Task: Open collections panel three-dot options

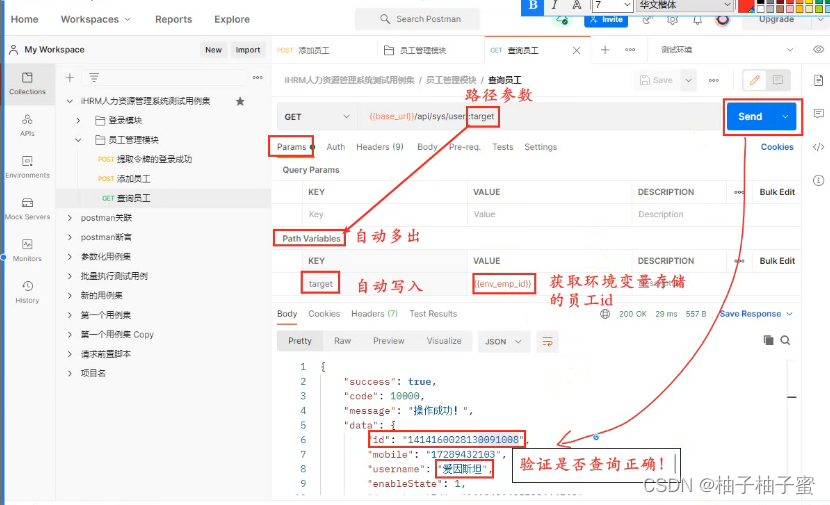Action: pyautogui.click(x=257, y=77)
